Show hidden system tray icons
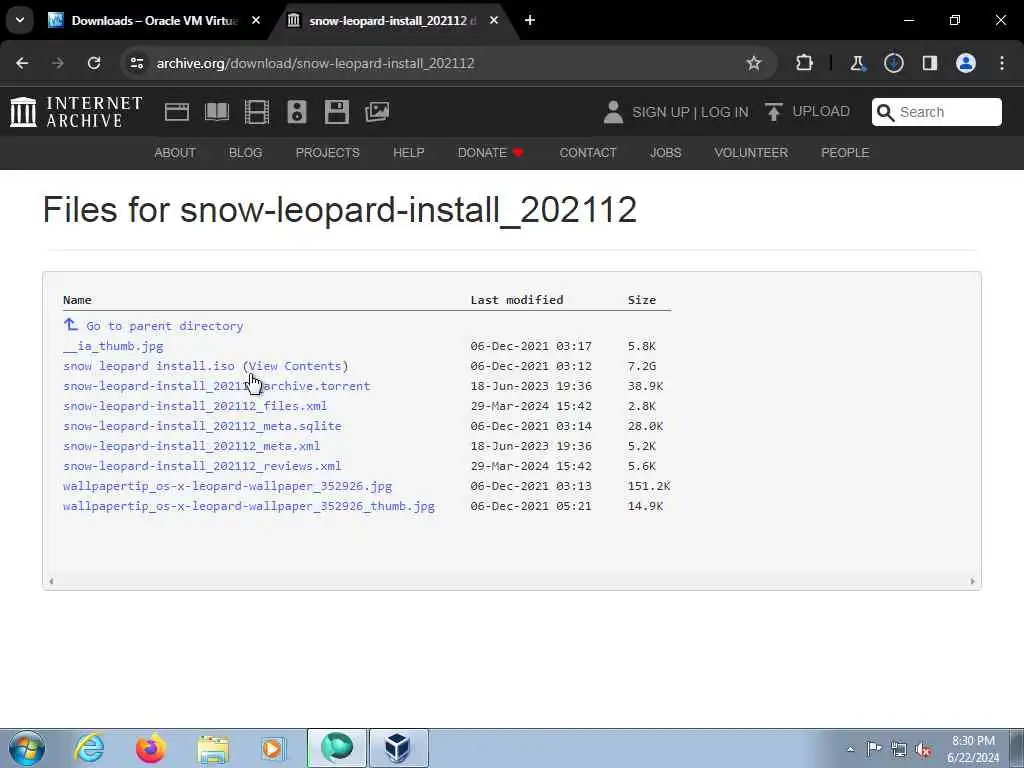The image size is (1024, 768). tap(850, 750)
